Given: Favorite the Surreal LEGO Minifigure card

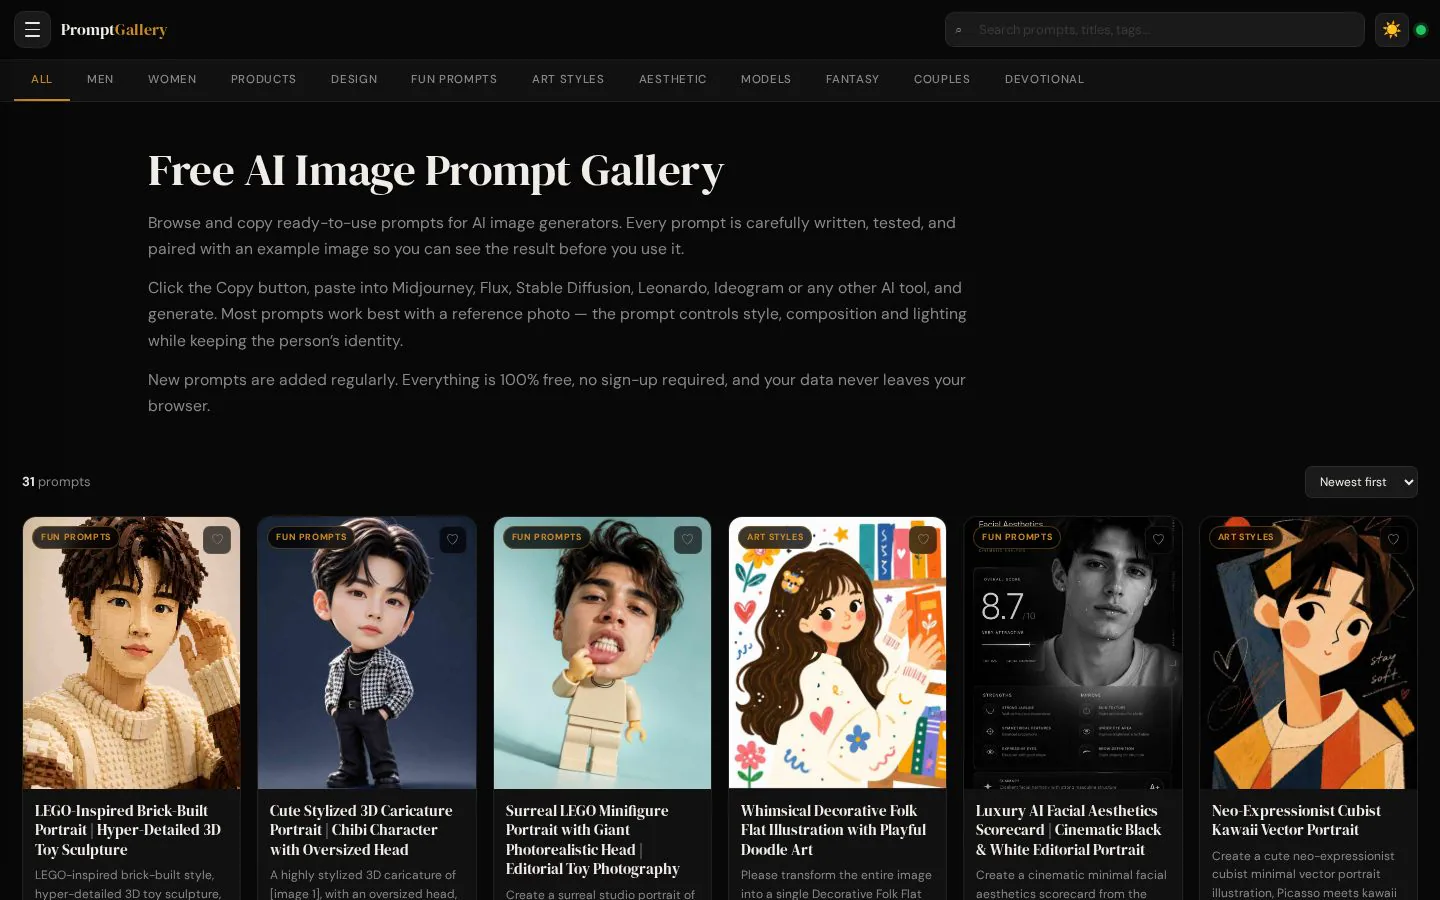Looking at the screenshot, I should (688, 540).
